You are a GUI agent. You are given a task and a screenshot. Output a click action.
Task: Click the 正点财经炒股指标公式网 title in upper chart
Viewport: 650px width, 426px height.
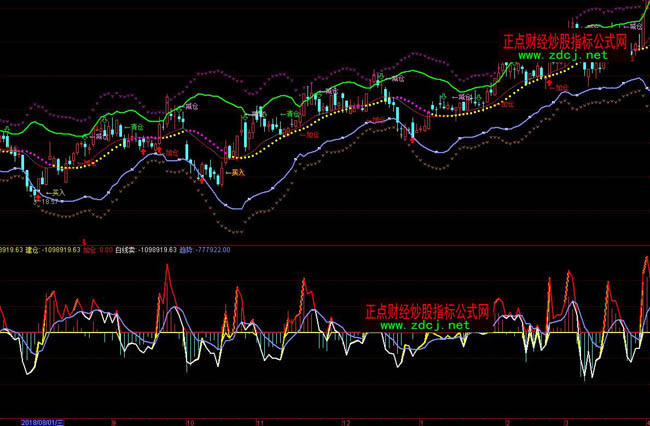[564, 41]
